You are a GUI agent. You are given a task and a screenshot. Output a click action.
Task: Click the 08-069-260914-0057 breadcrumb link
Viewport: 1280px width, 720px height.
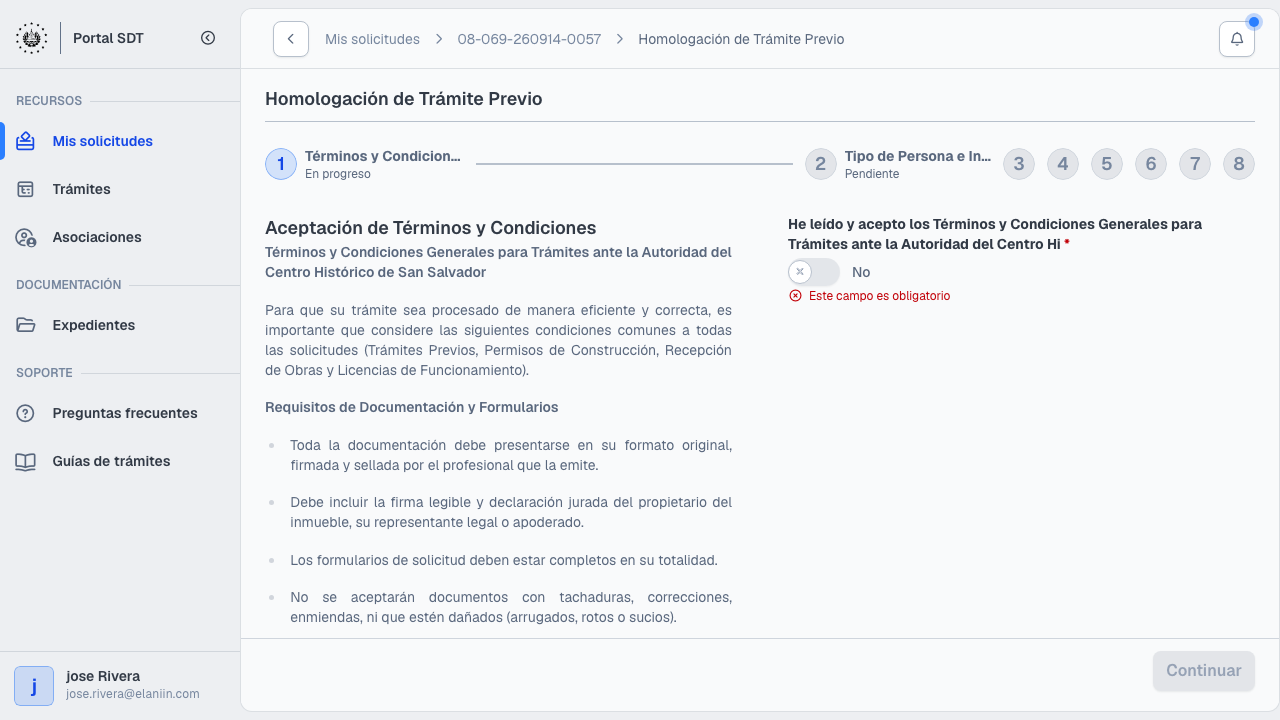[x=529, y=39]
